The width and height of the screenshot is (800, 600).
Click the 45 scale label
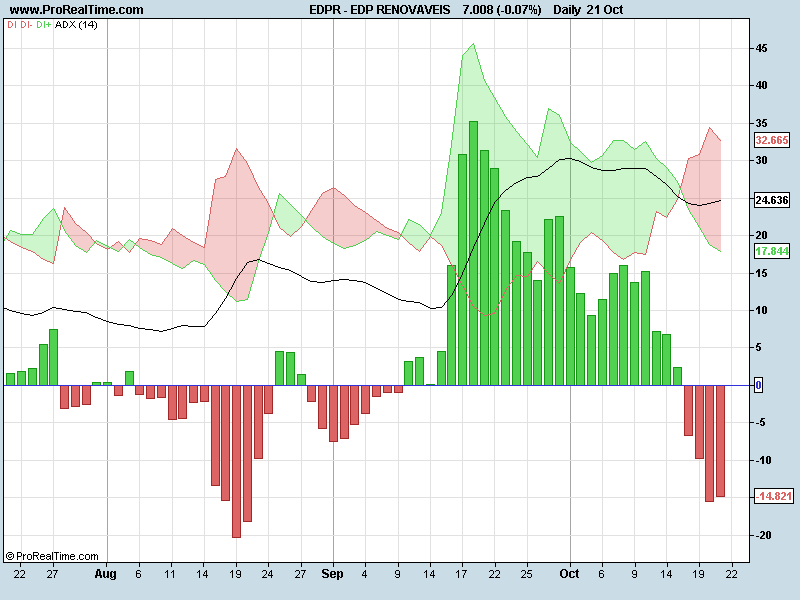click(761, 48)
